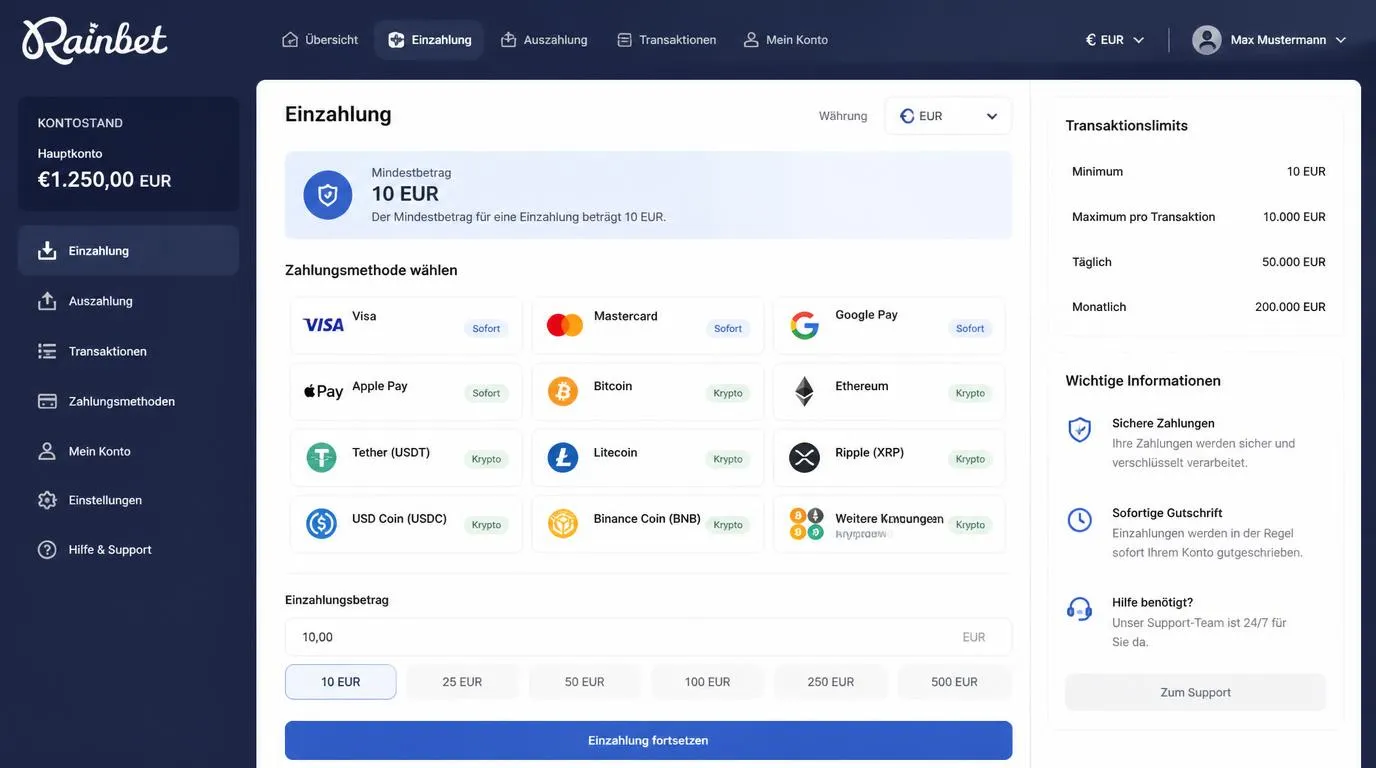Choose the Mastercard logo icon
The image size is (1376, 768).
(565, 325)
